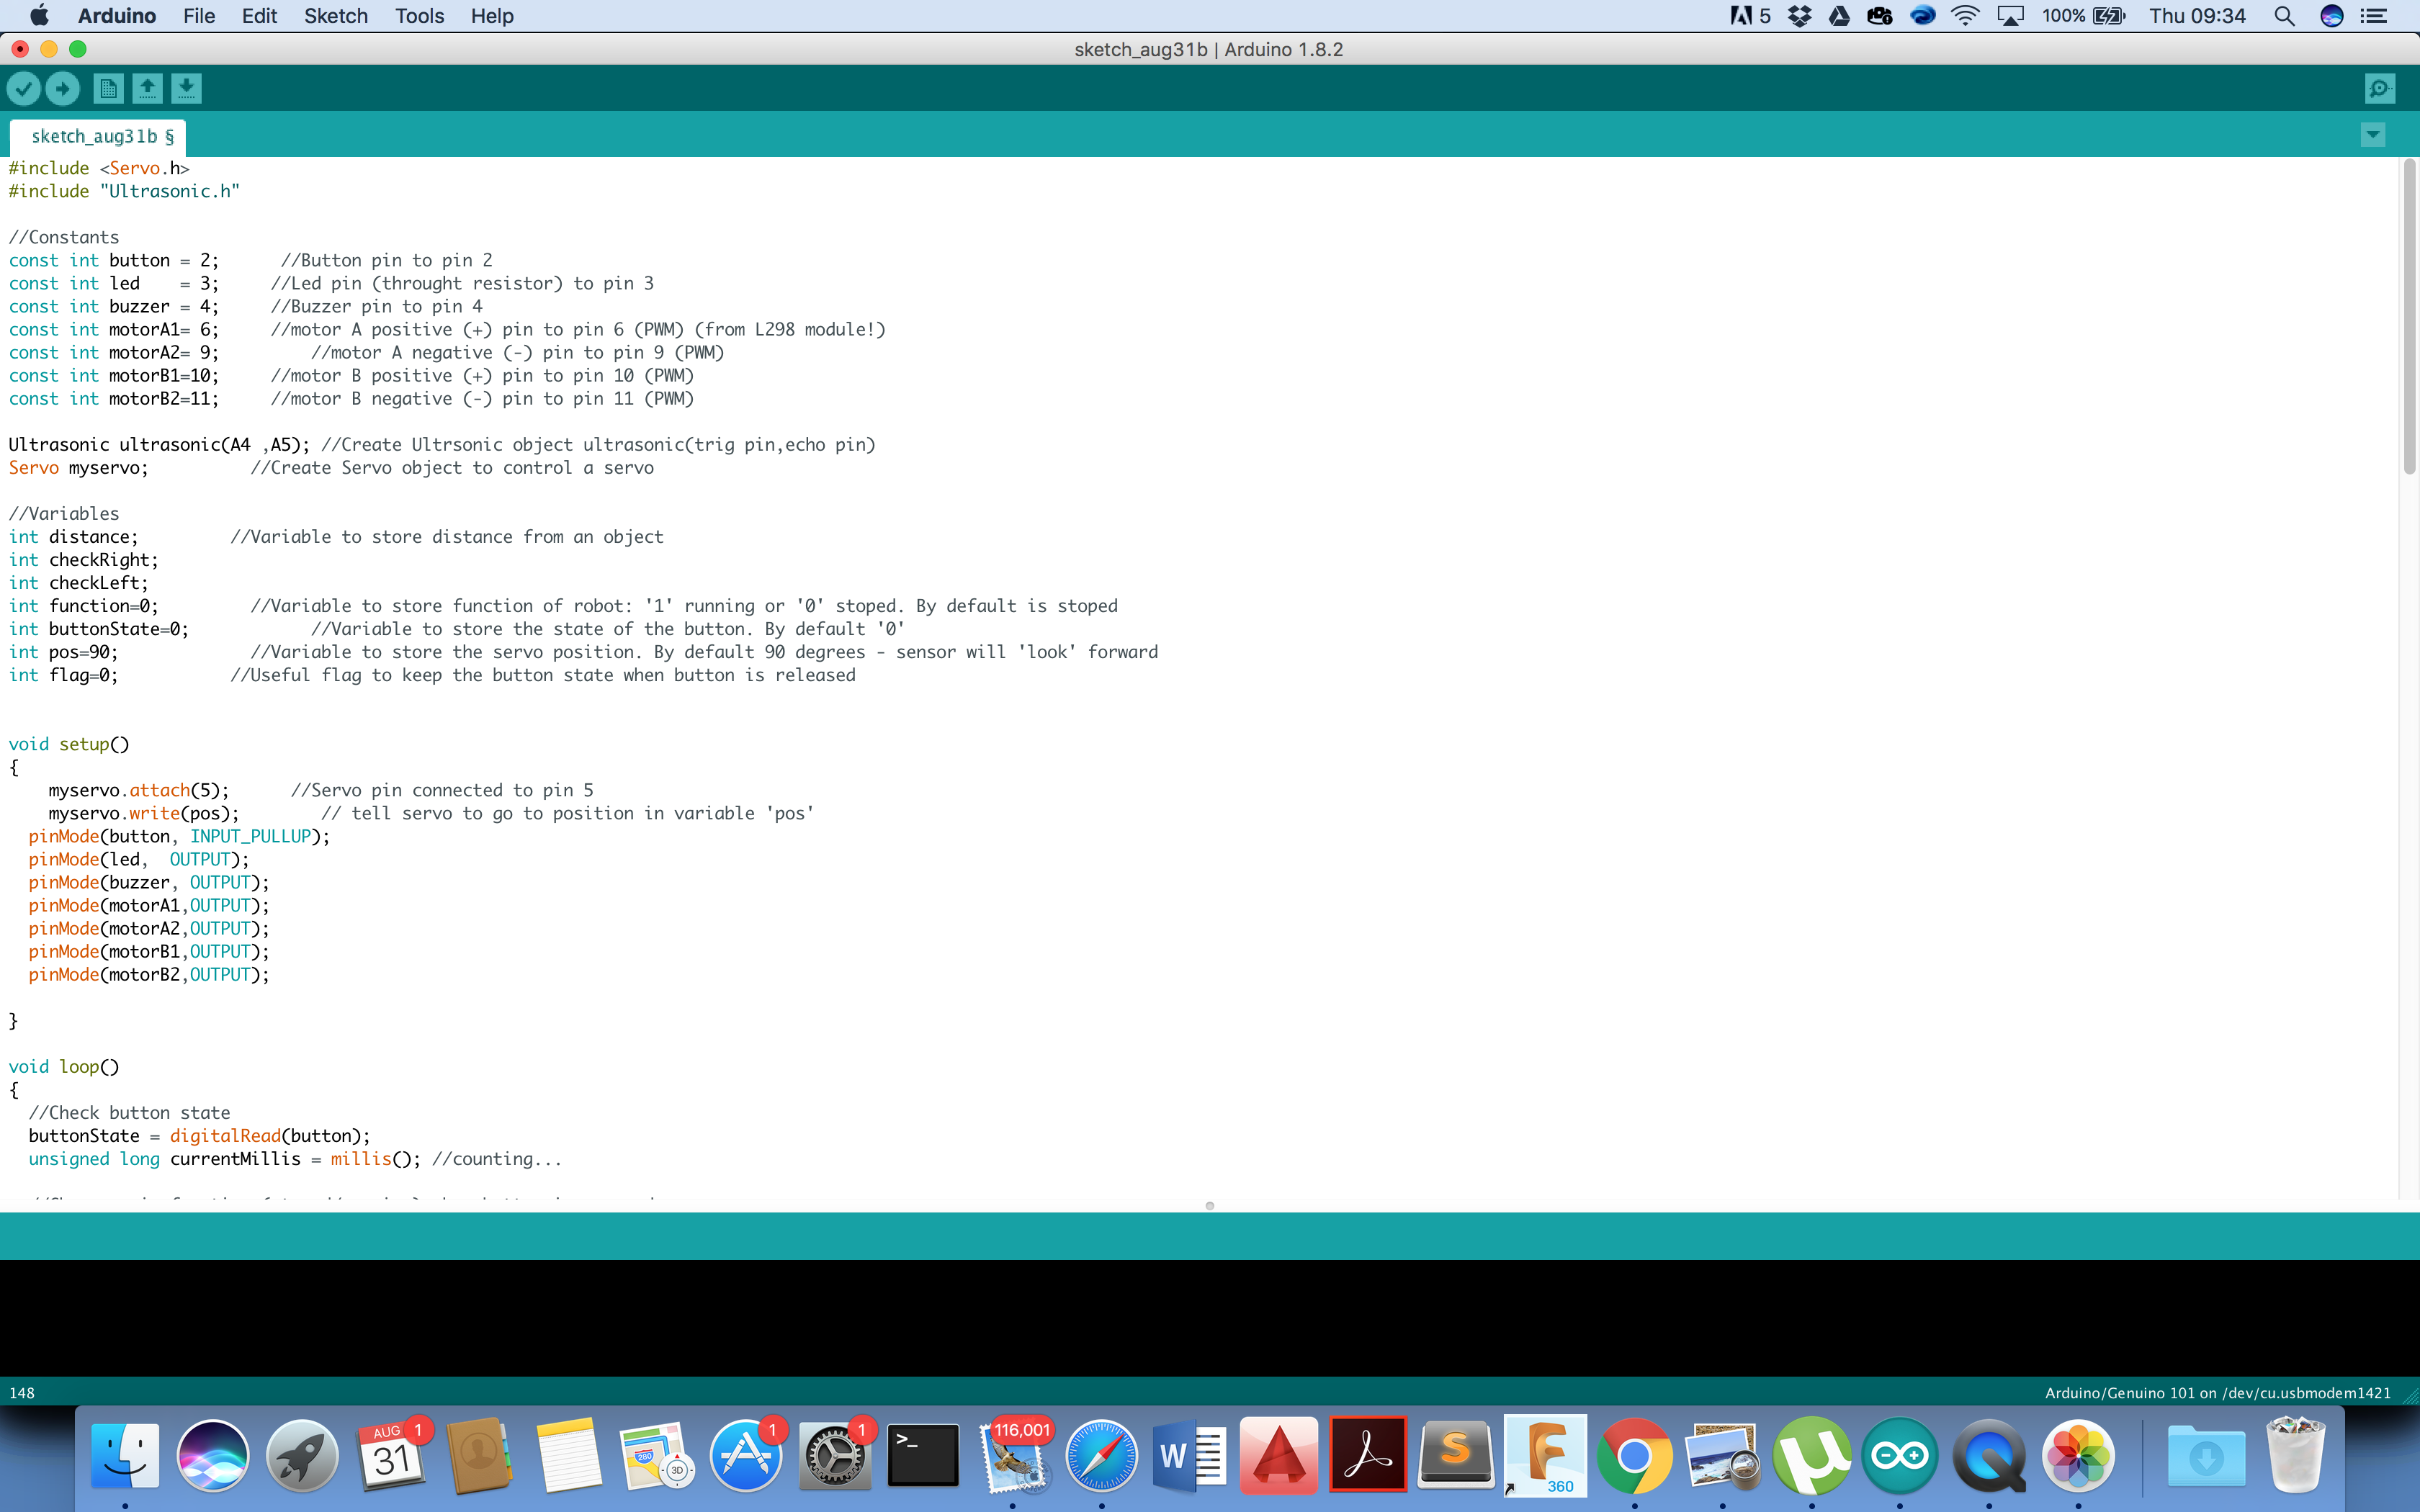Expand the tab options dropdown arrow
This screenshot has height=1512, width=2420.
click(x=2373, y=135)
